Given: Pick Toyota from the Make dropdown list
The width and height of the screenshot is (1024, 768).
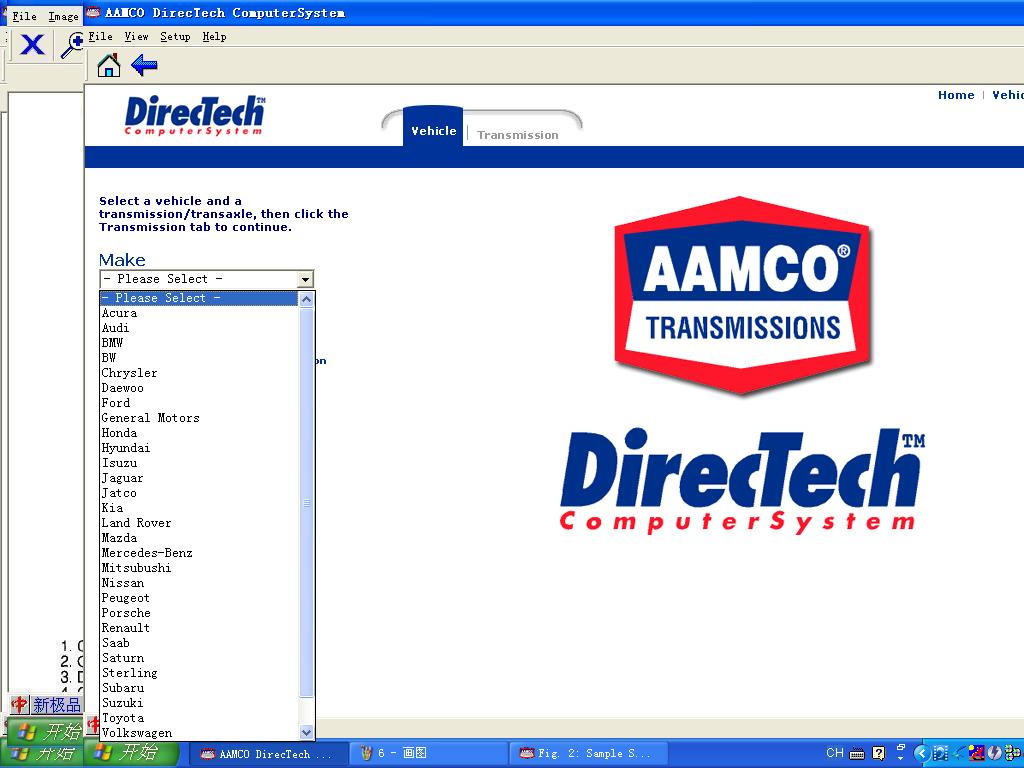Looking at the screenshot, I should tap(123, 718).
